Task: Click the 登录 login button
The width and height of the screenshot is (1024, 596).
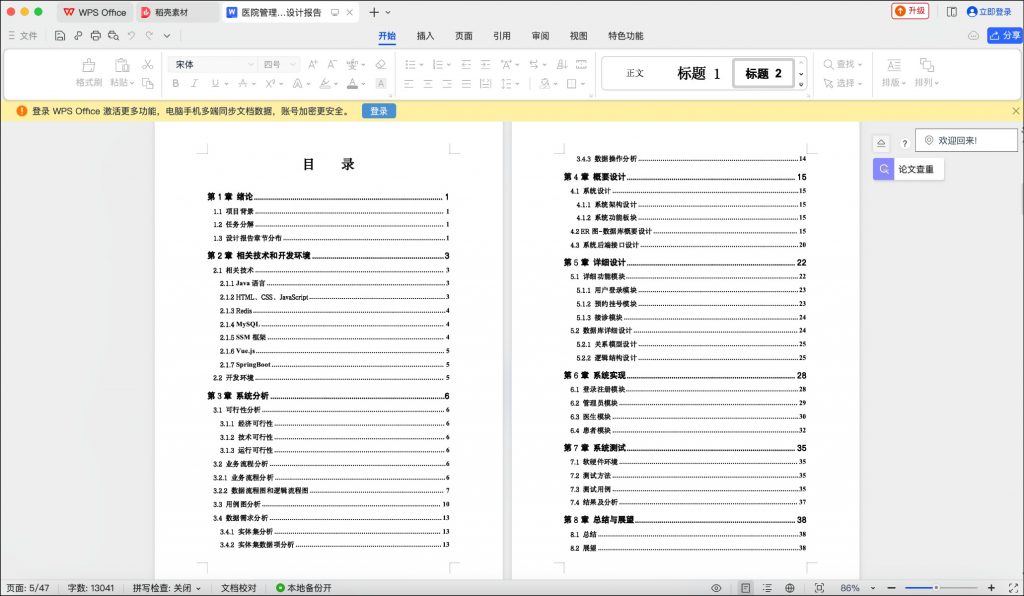Action: (x=378, y=111)
